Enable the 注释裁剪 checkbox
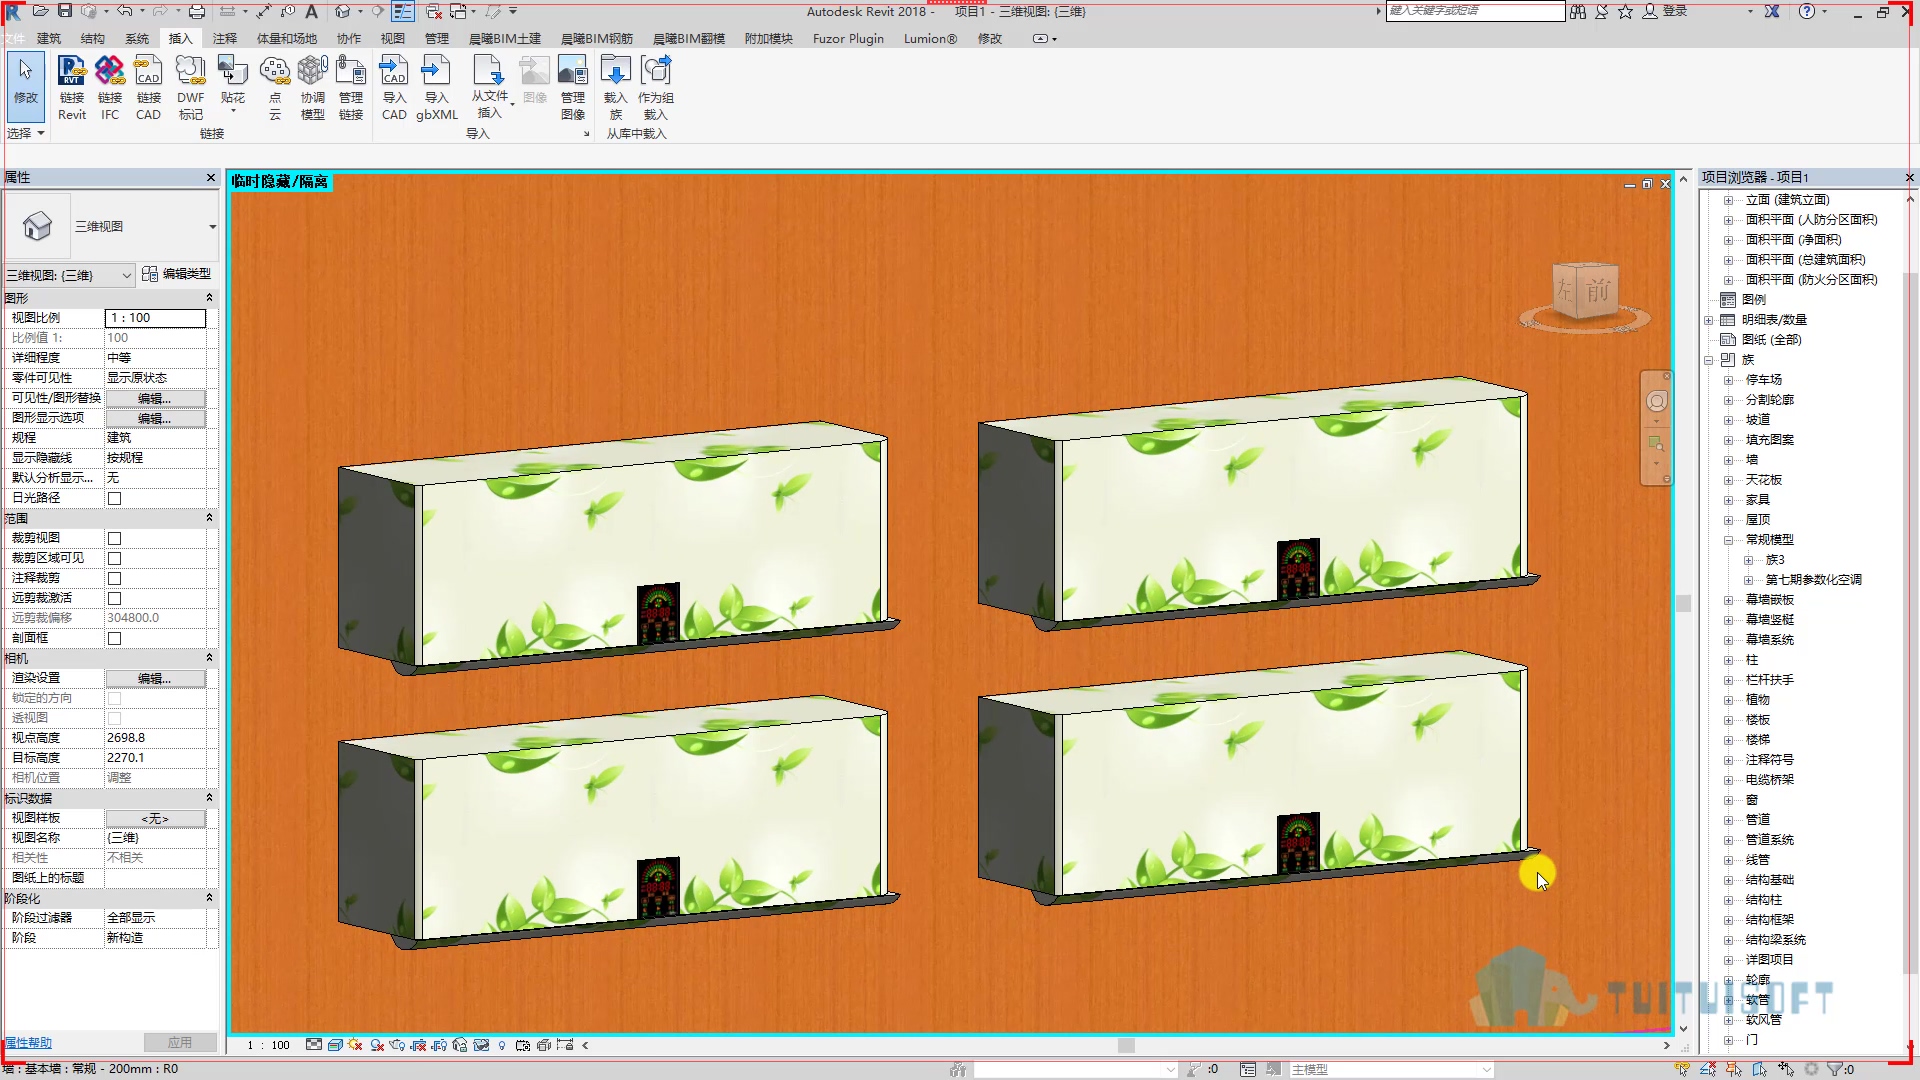Image resolution: width=1920 pixels, height=1080 pixels. pyautogui.click(x=114, y=578)
